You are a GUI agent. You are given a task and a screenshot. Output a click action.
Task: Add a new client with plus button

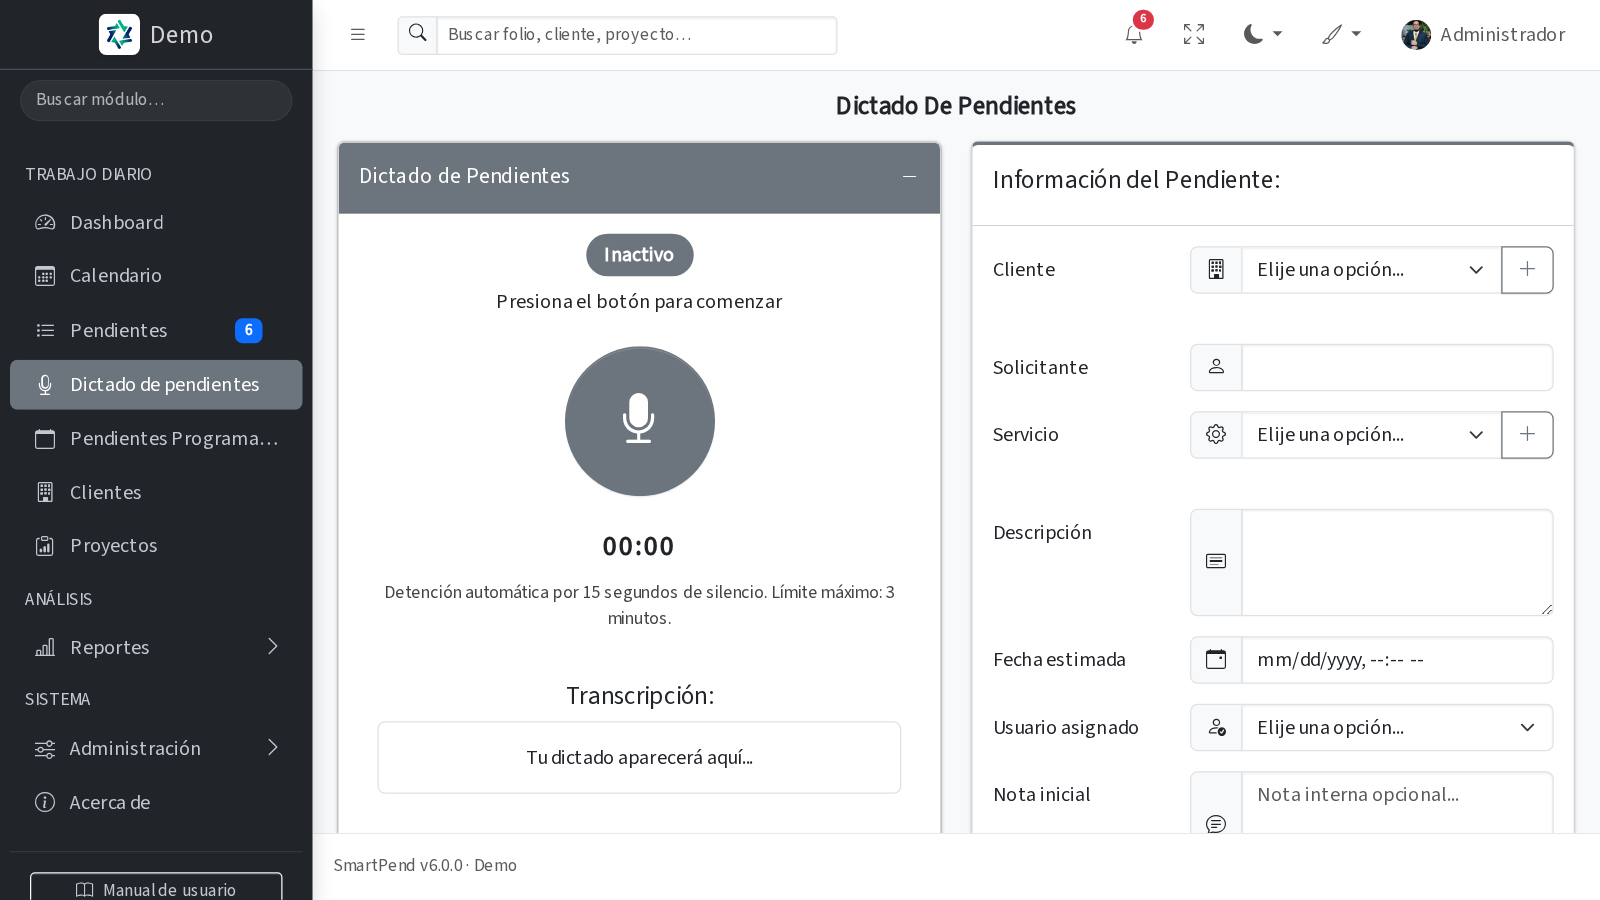(x=1527, y=270)
